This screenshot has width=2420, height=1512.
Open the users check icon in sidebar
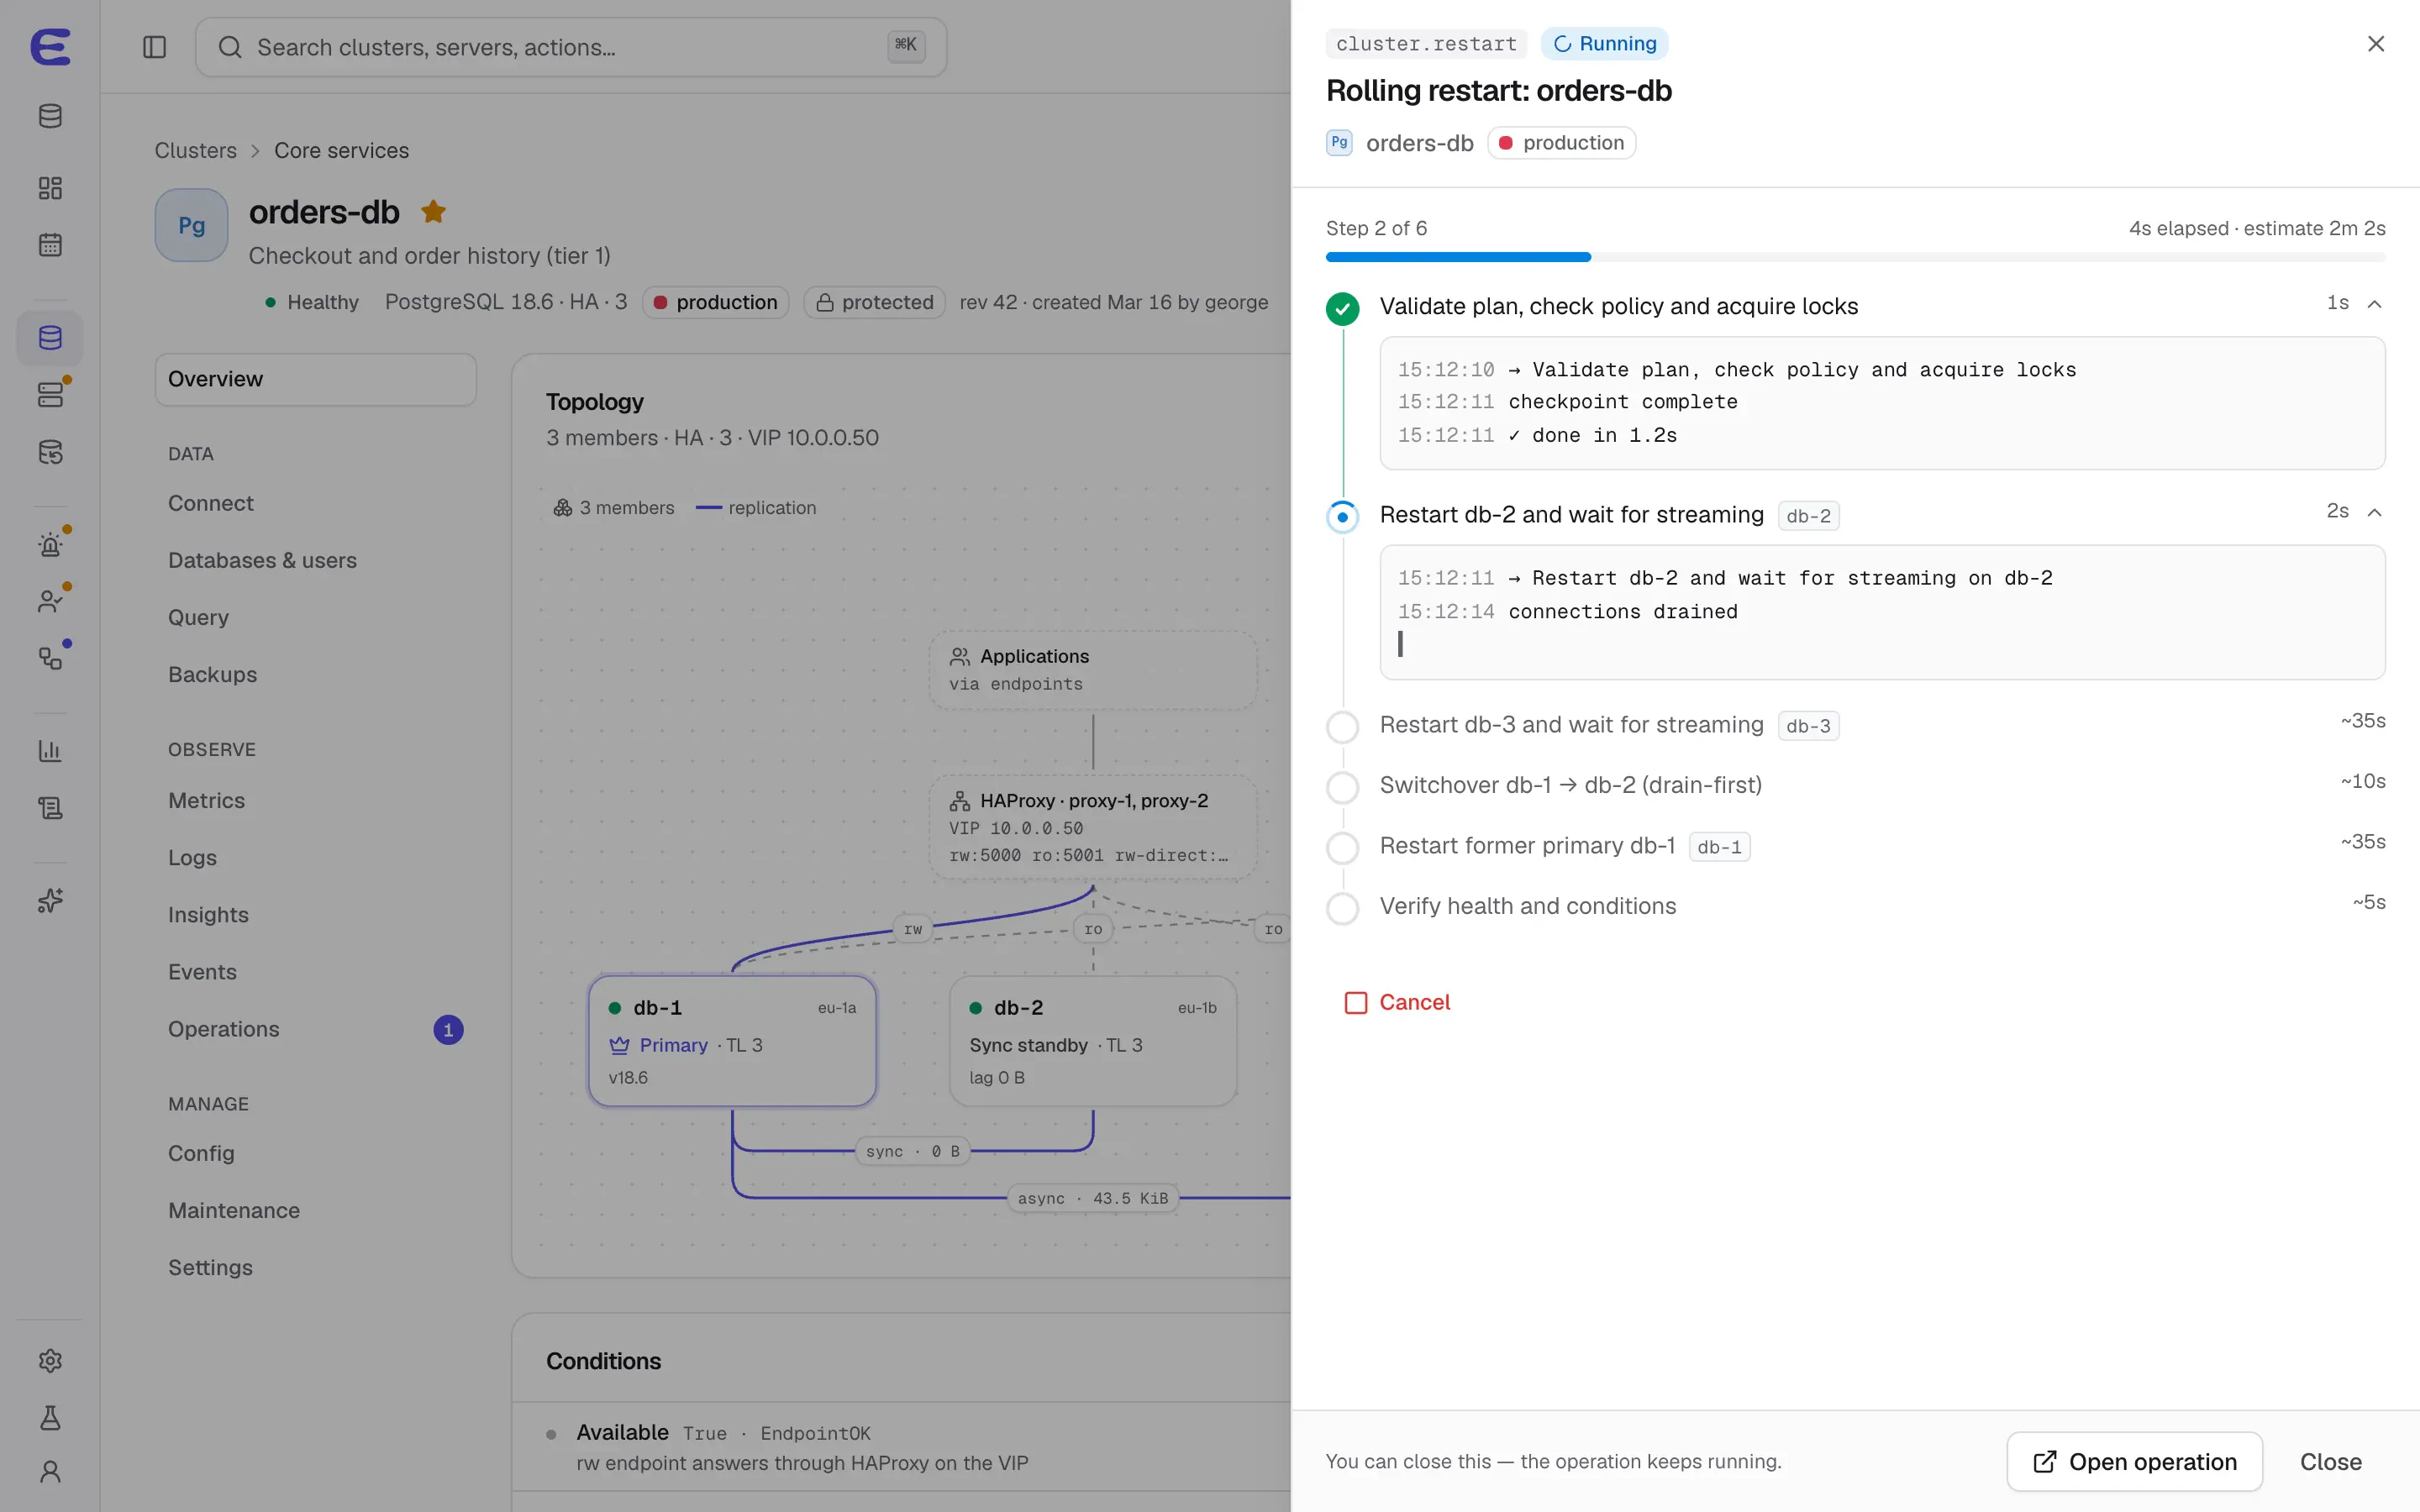point(50,602)
